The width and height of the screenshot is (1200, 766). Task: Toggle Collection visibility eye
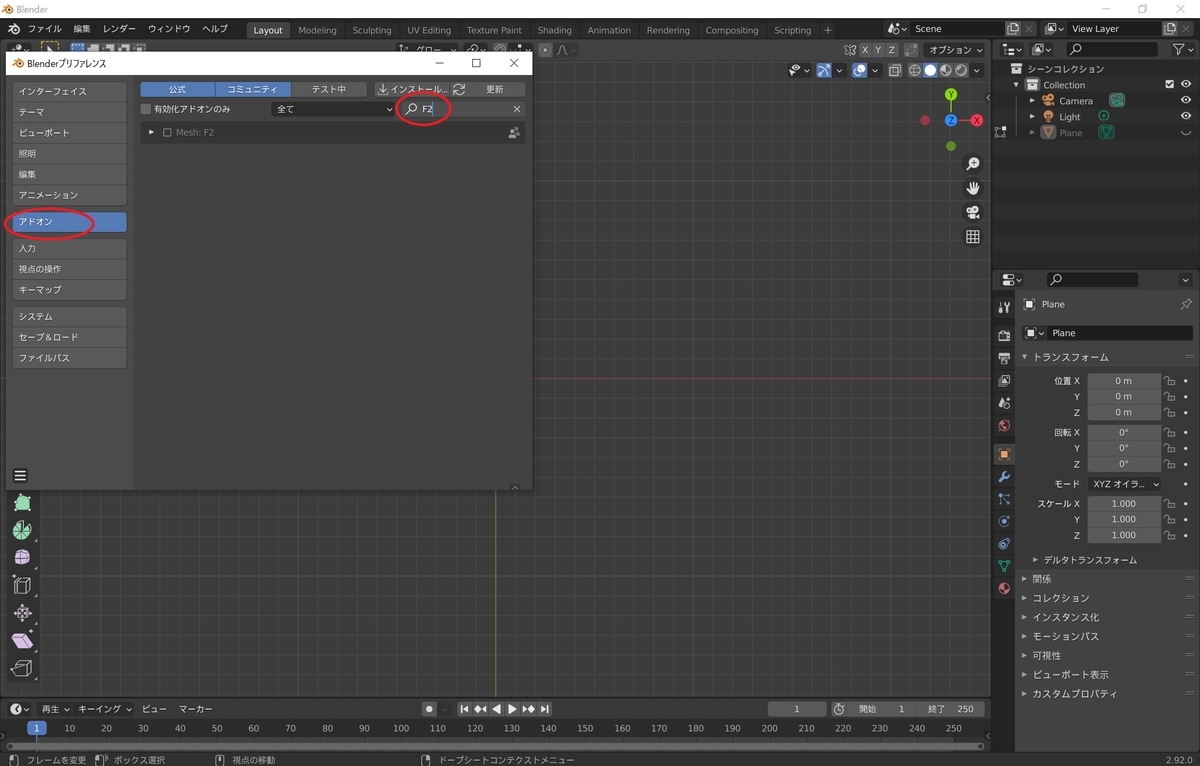click(1186, 85)
